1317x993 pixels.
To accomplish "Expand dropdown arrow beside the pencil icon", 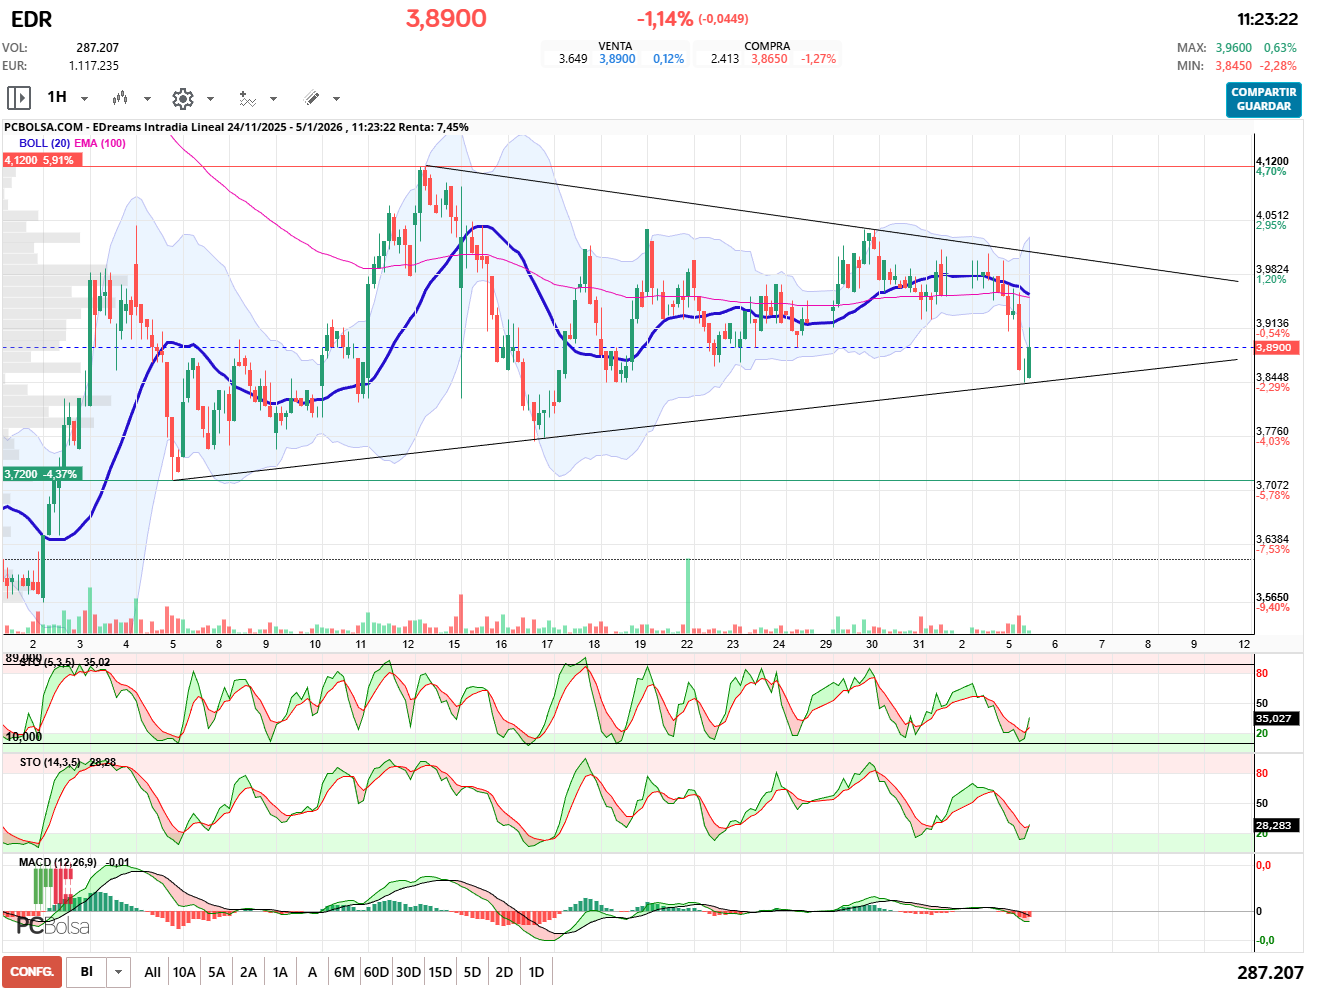I will [x=336, y=99].
